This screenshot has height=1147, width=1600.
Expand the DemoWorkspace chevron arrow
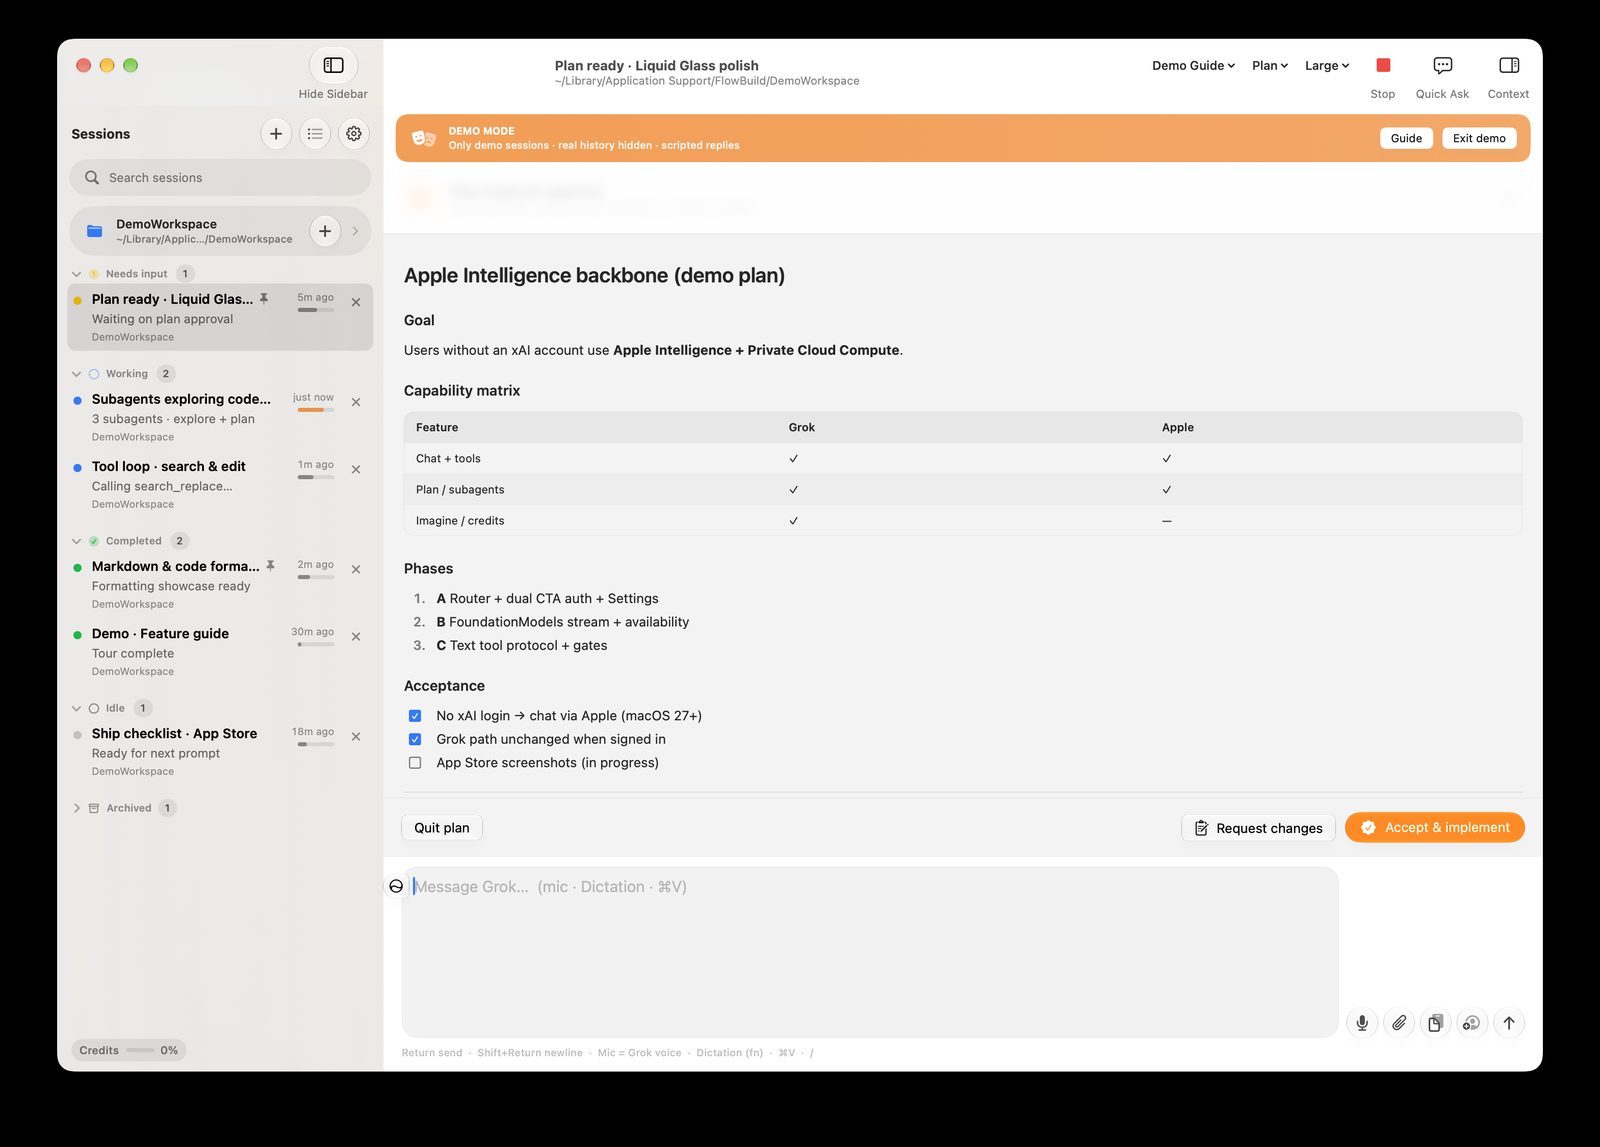point(355,231)
